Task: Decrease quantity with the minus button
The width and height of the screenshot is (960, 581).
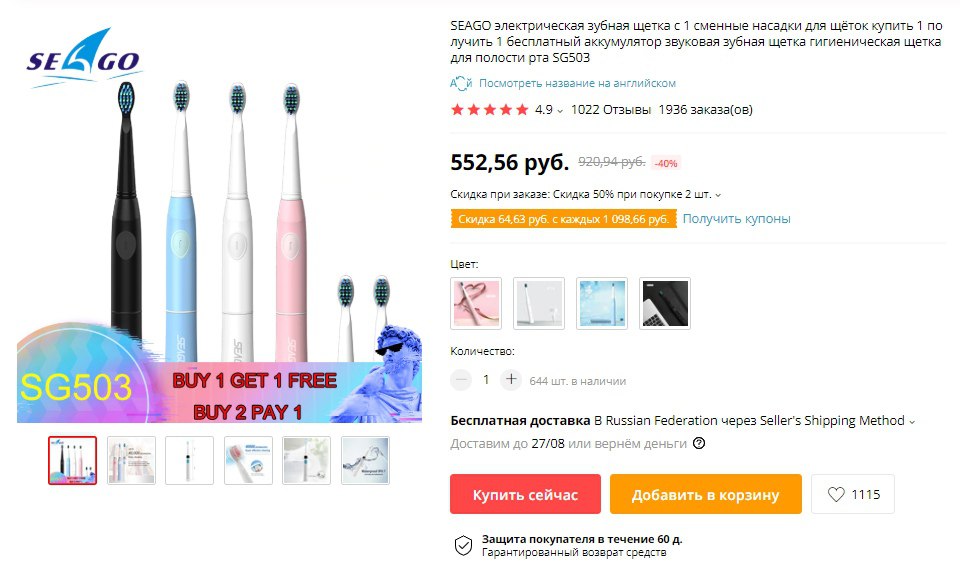Action: click(461, 380)
